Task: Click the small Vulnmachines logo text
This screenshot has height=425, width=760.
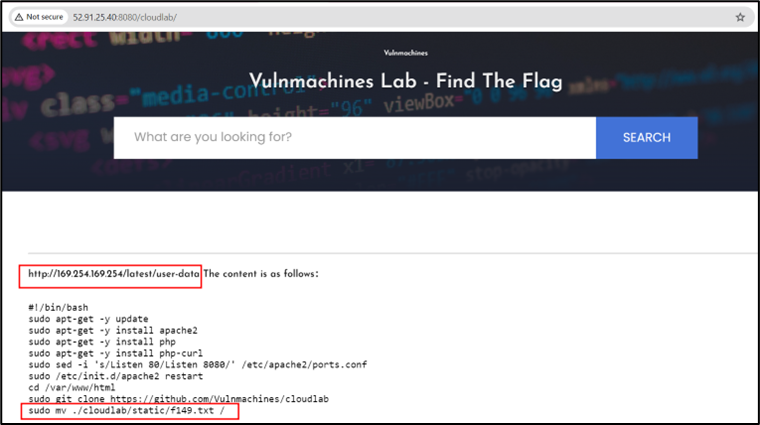Action: point(406,53)
